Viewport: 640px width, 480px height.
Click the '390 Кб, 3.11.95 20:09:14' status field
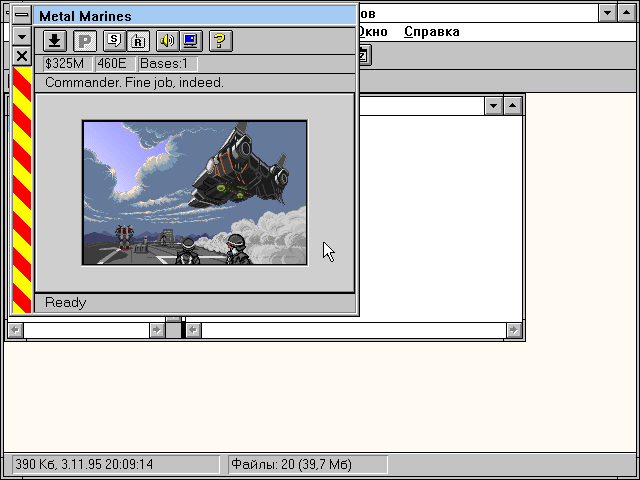tap(116, 464)
